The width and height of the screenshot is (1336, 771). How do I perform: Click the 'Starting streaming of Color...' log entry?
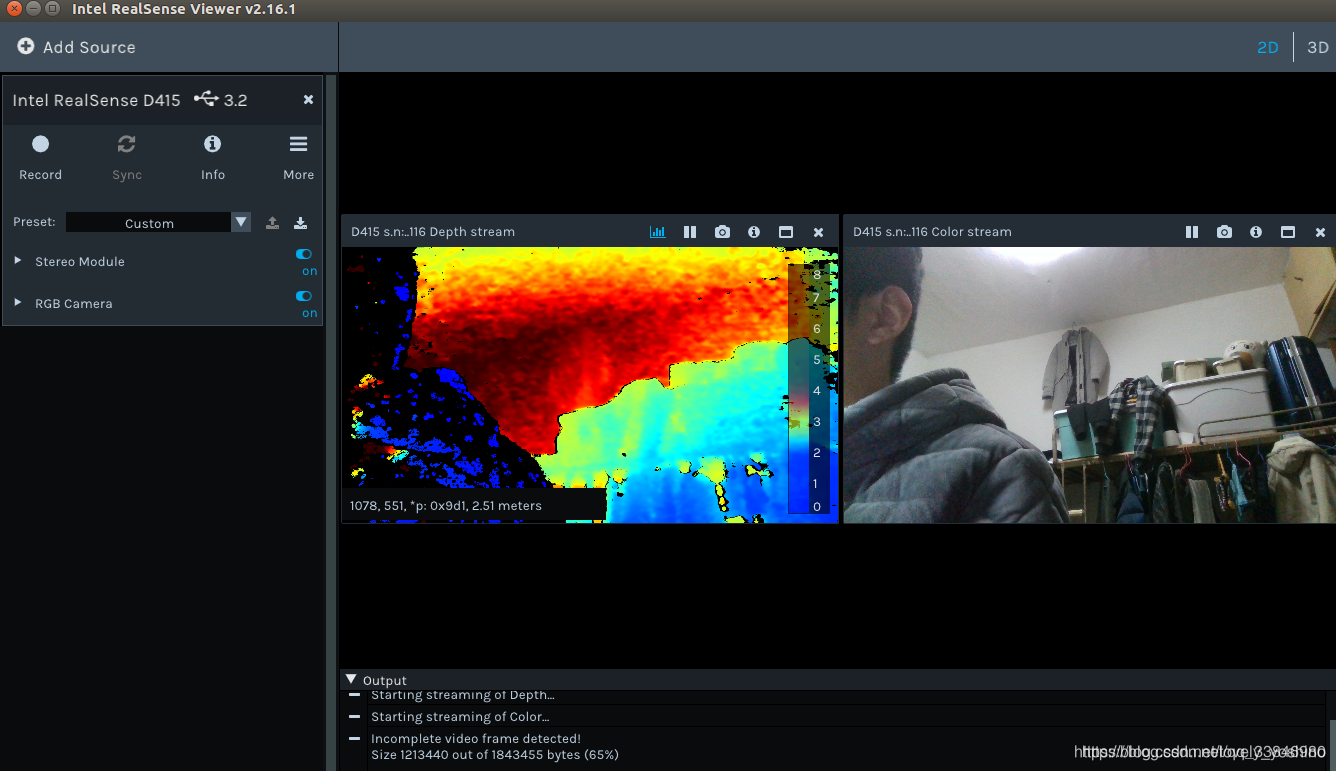460,717
